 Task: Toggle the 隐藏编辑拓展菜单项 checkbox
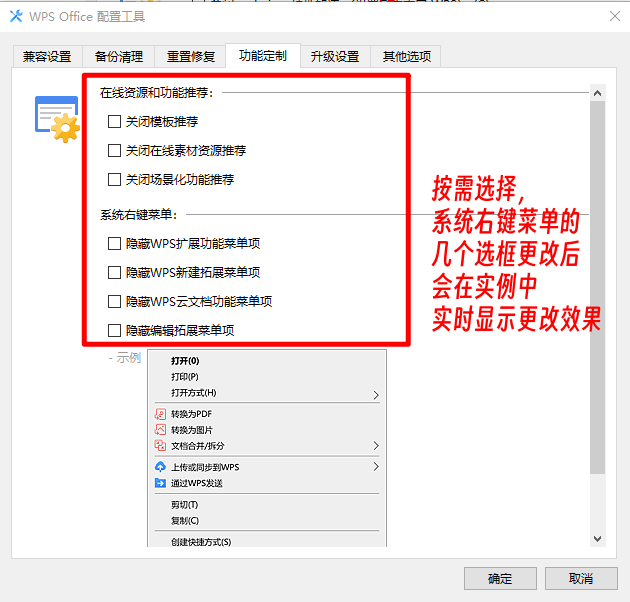pos(114,330)
